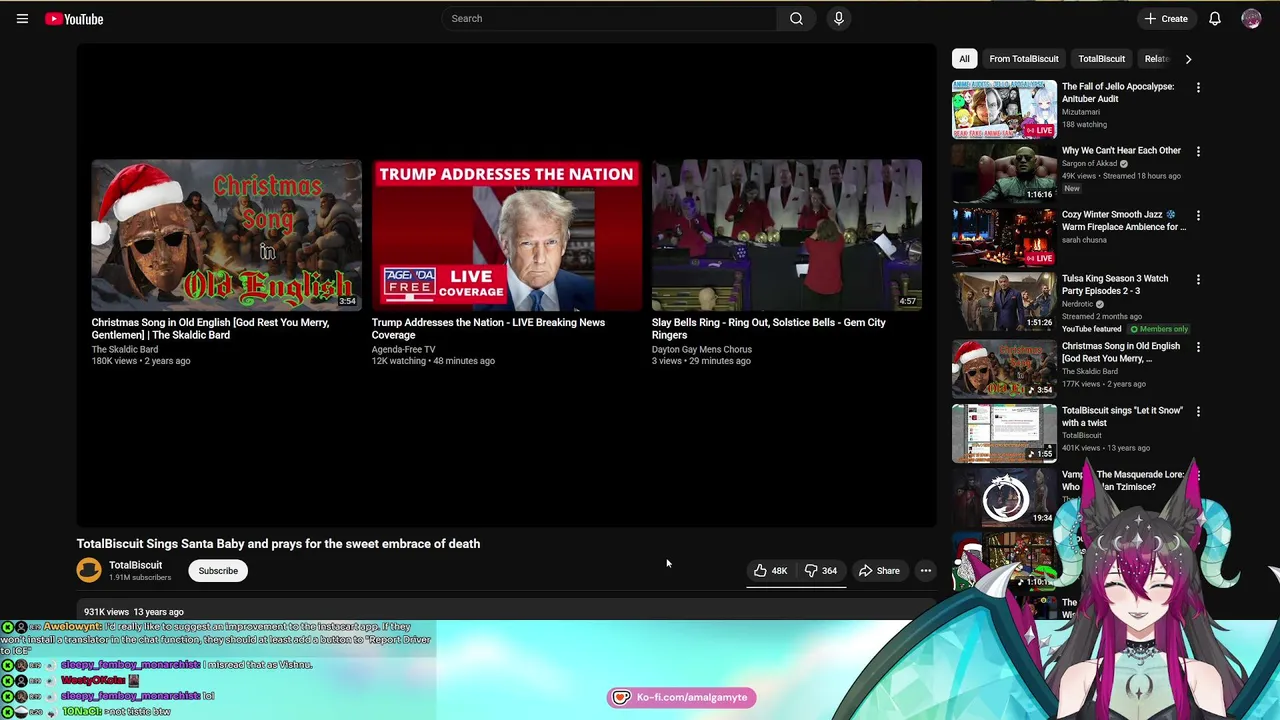Image resolution: width=1280 pixels, height=720 pixels.
Task: Click the video title TotalBiscuit Sings Santa Baby
Action: (x=278, y=544)
